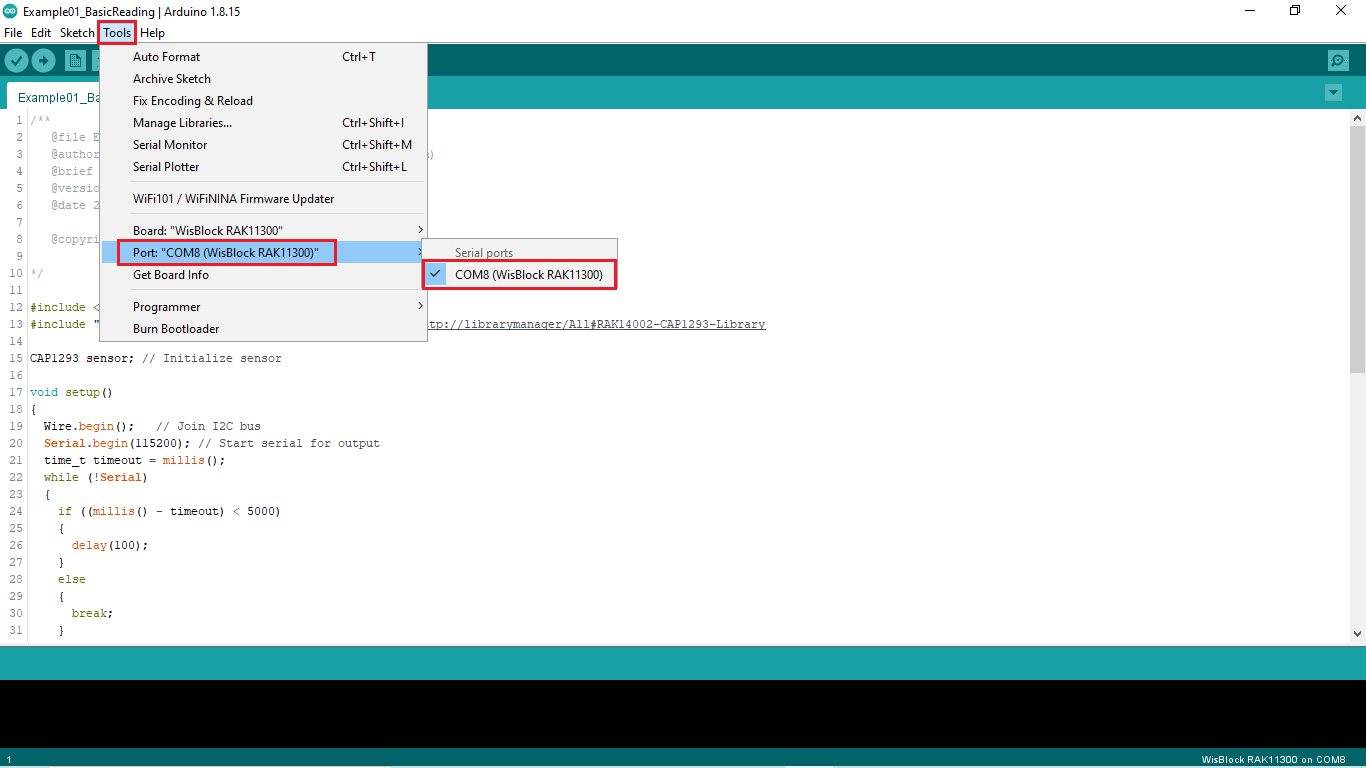Click the Upload arrow toolbar button

pos(43,61)
